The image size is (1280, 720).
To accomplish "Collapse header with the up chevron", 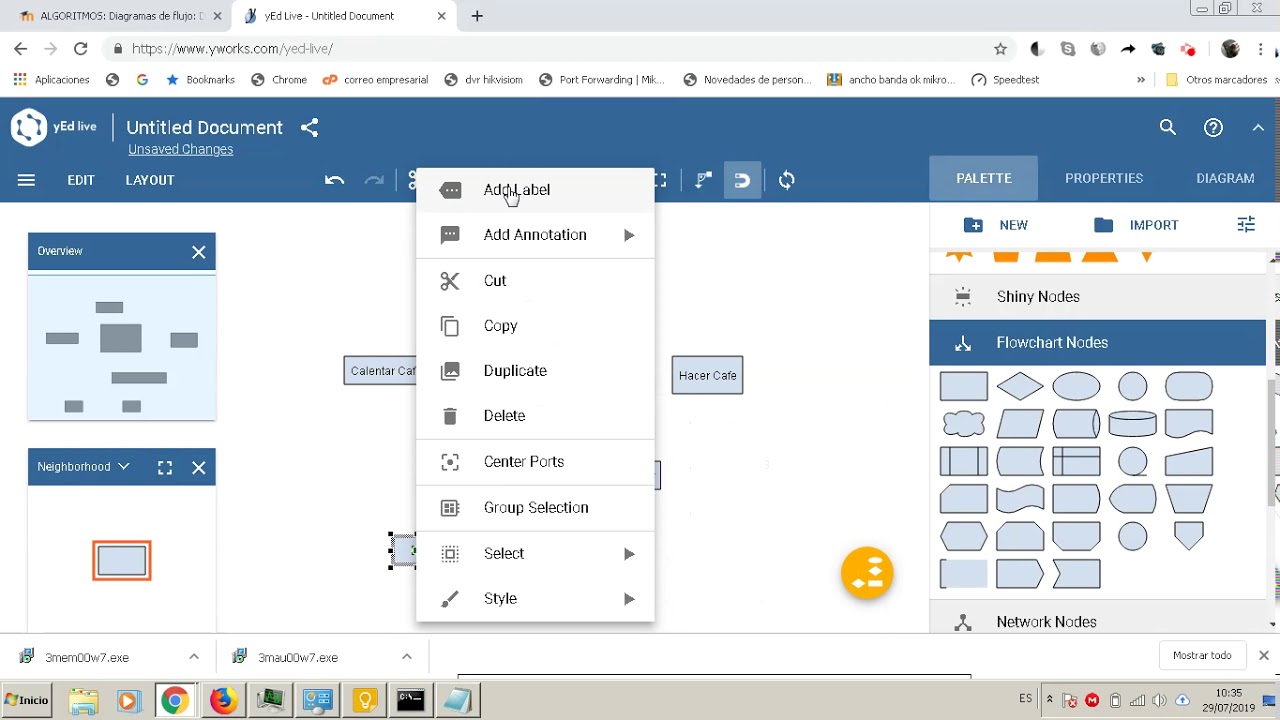I will coord(1258,128).
